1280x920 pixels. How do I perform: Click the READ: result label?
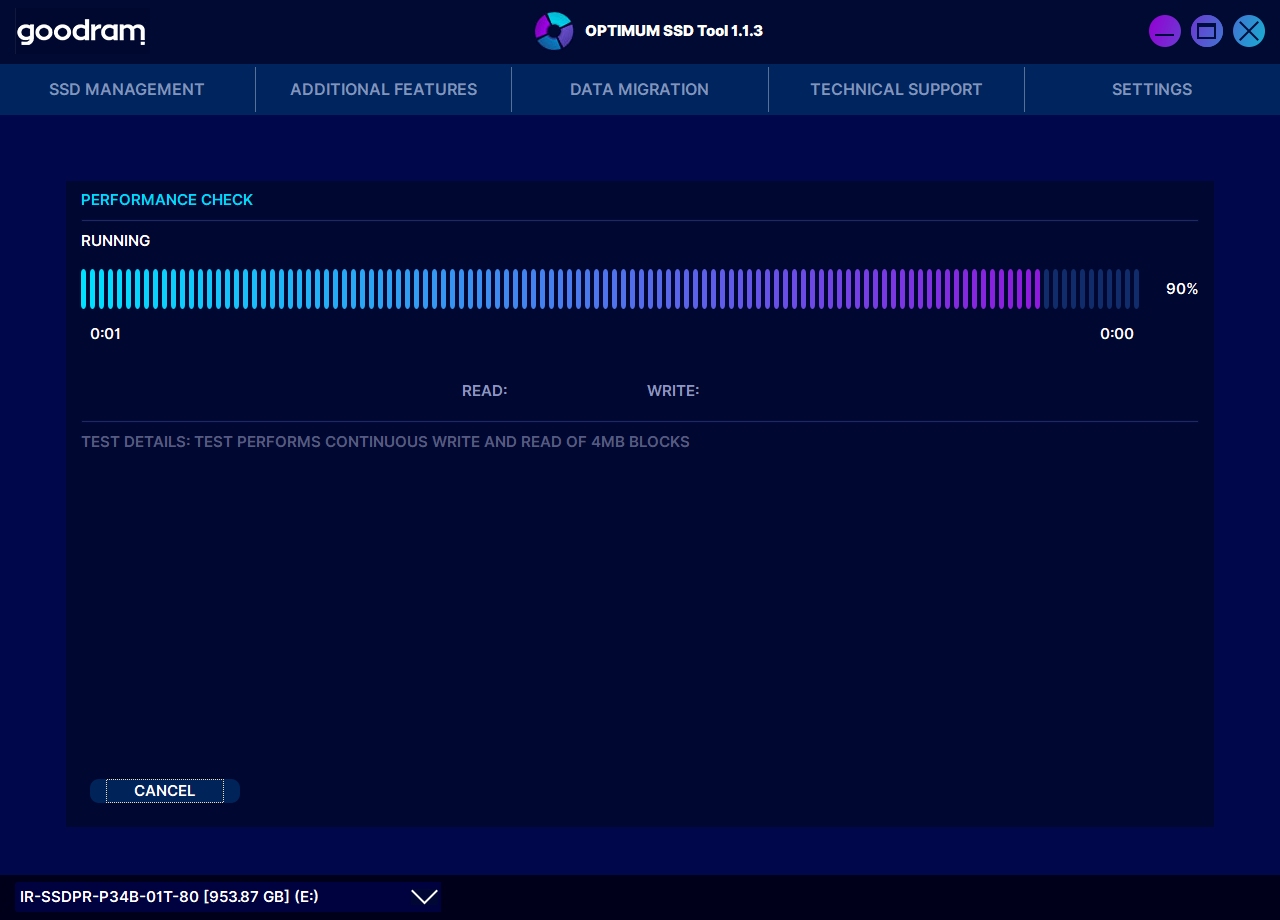click(485, 391)
